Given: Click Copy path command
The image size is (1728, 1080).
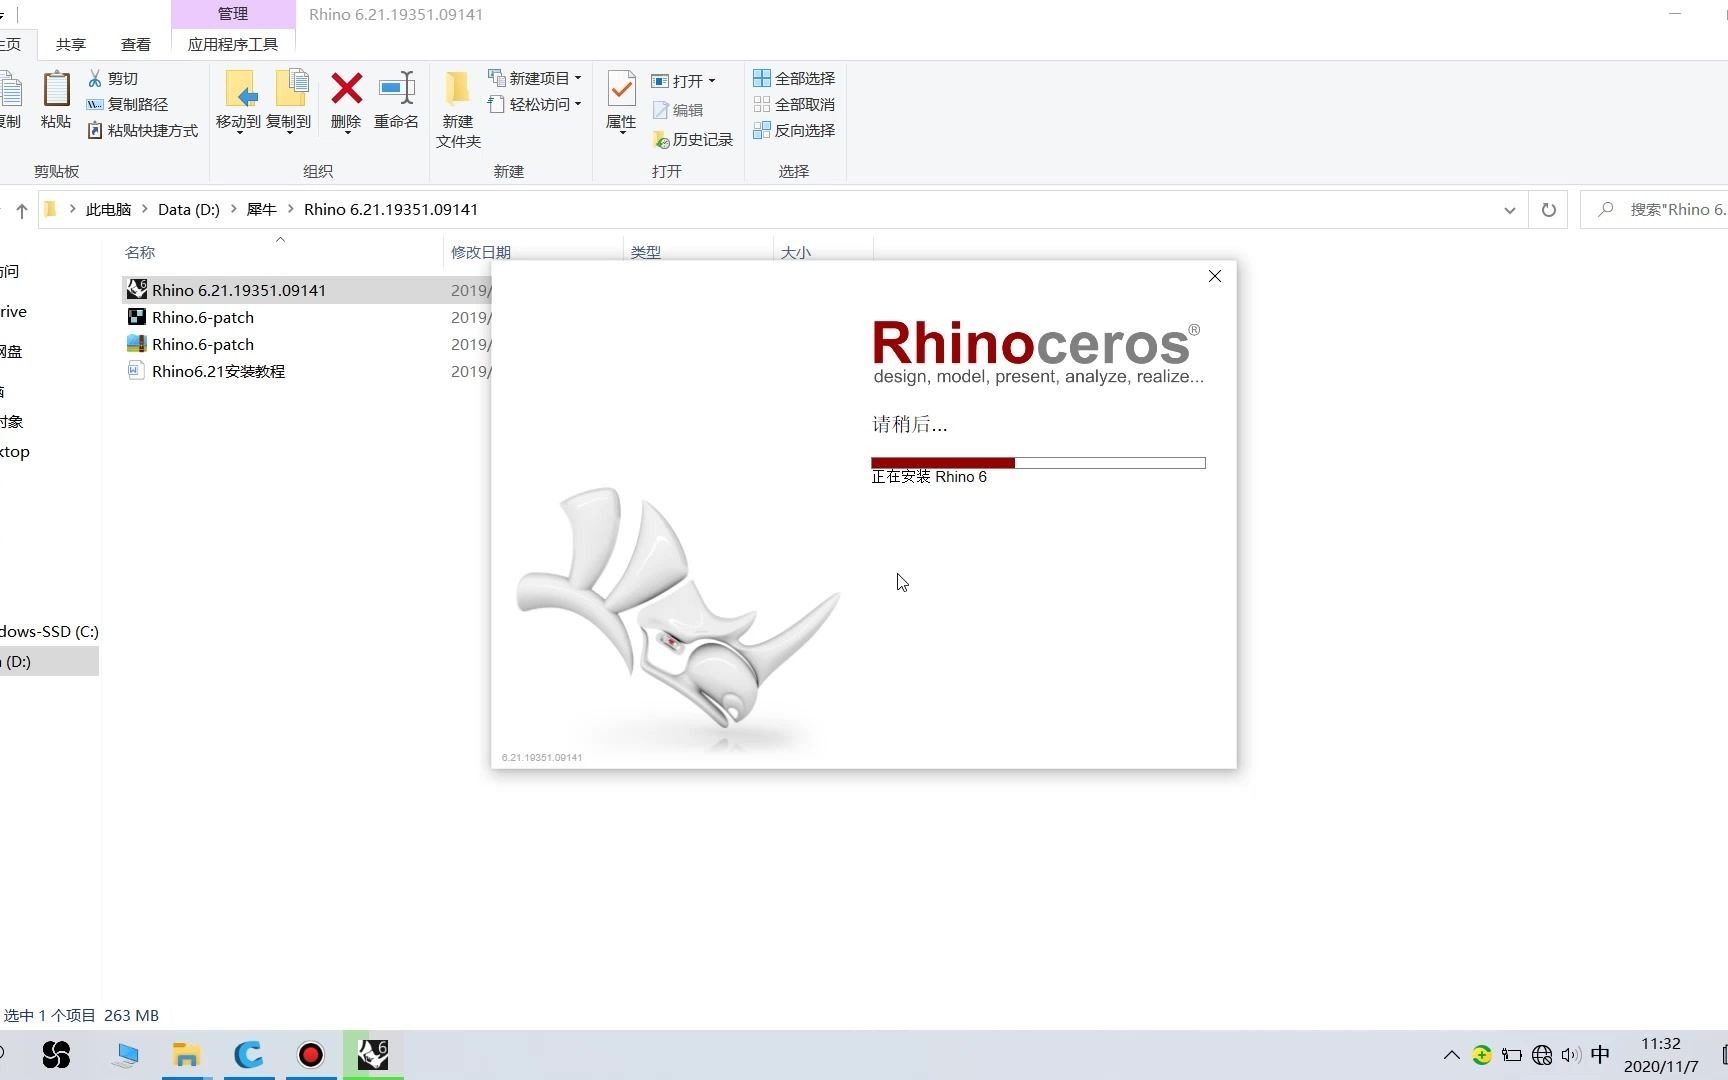Looking at the screenshot, I should coord(127,104).
